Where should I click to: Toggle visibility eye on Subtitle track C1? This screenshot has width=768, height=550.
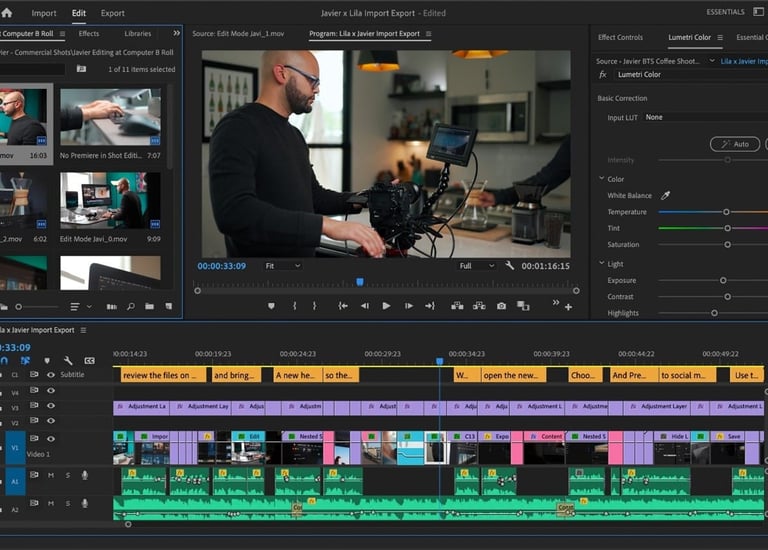click(51, 375)
